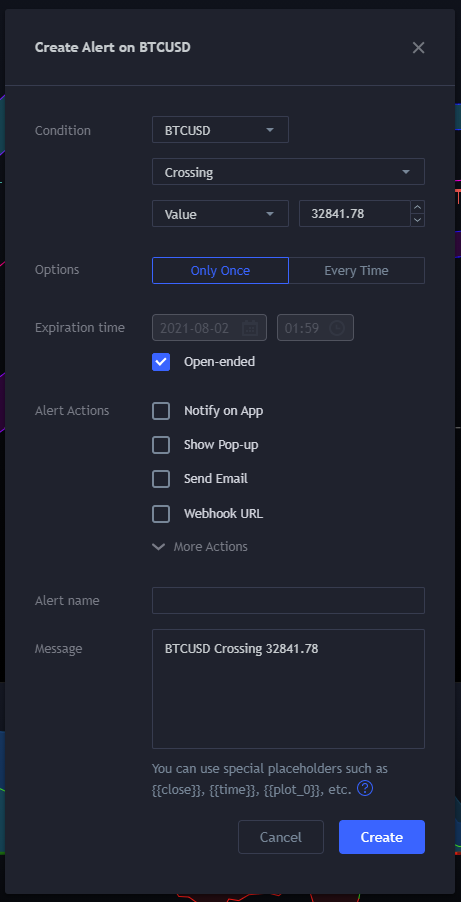Increase alert value with up arrow

418,207
